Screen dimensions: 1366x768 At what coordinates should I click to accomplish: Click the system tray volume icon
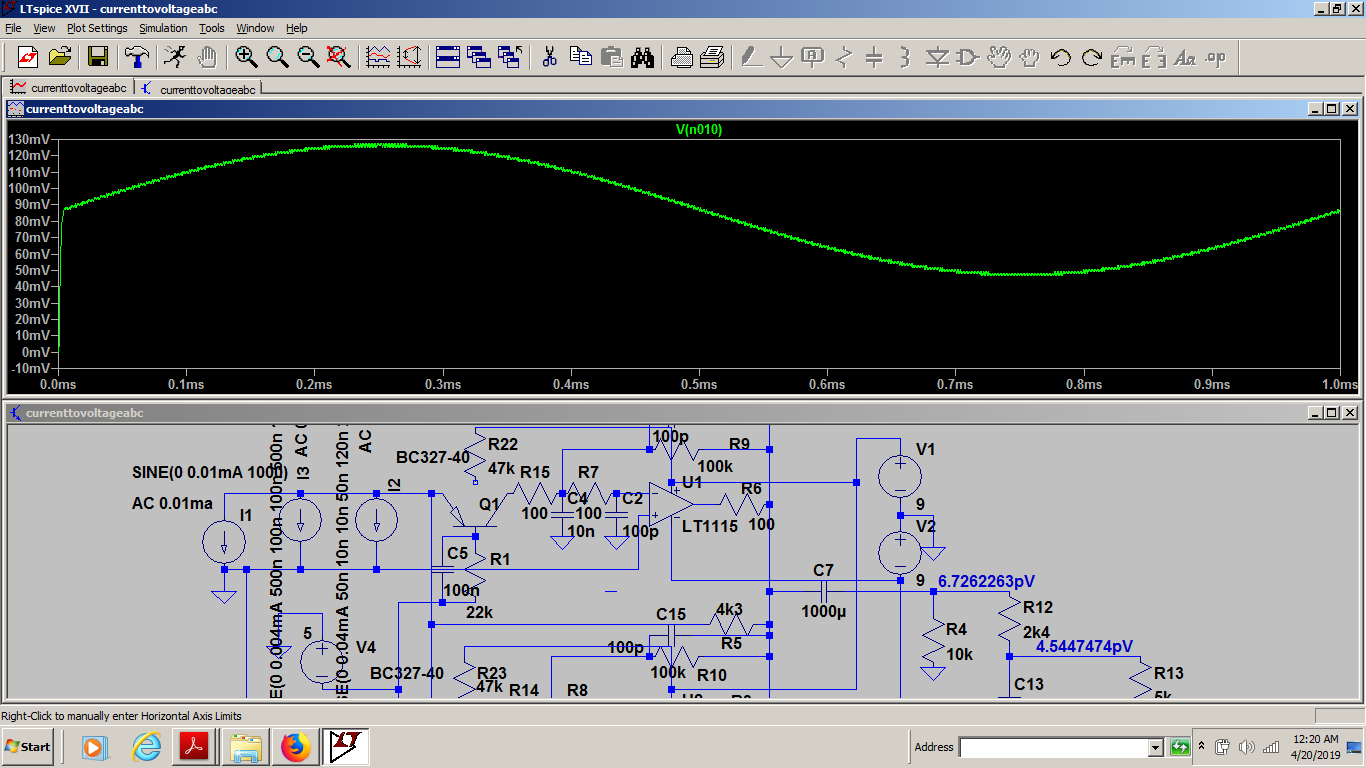[x=1246, y=747]
